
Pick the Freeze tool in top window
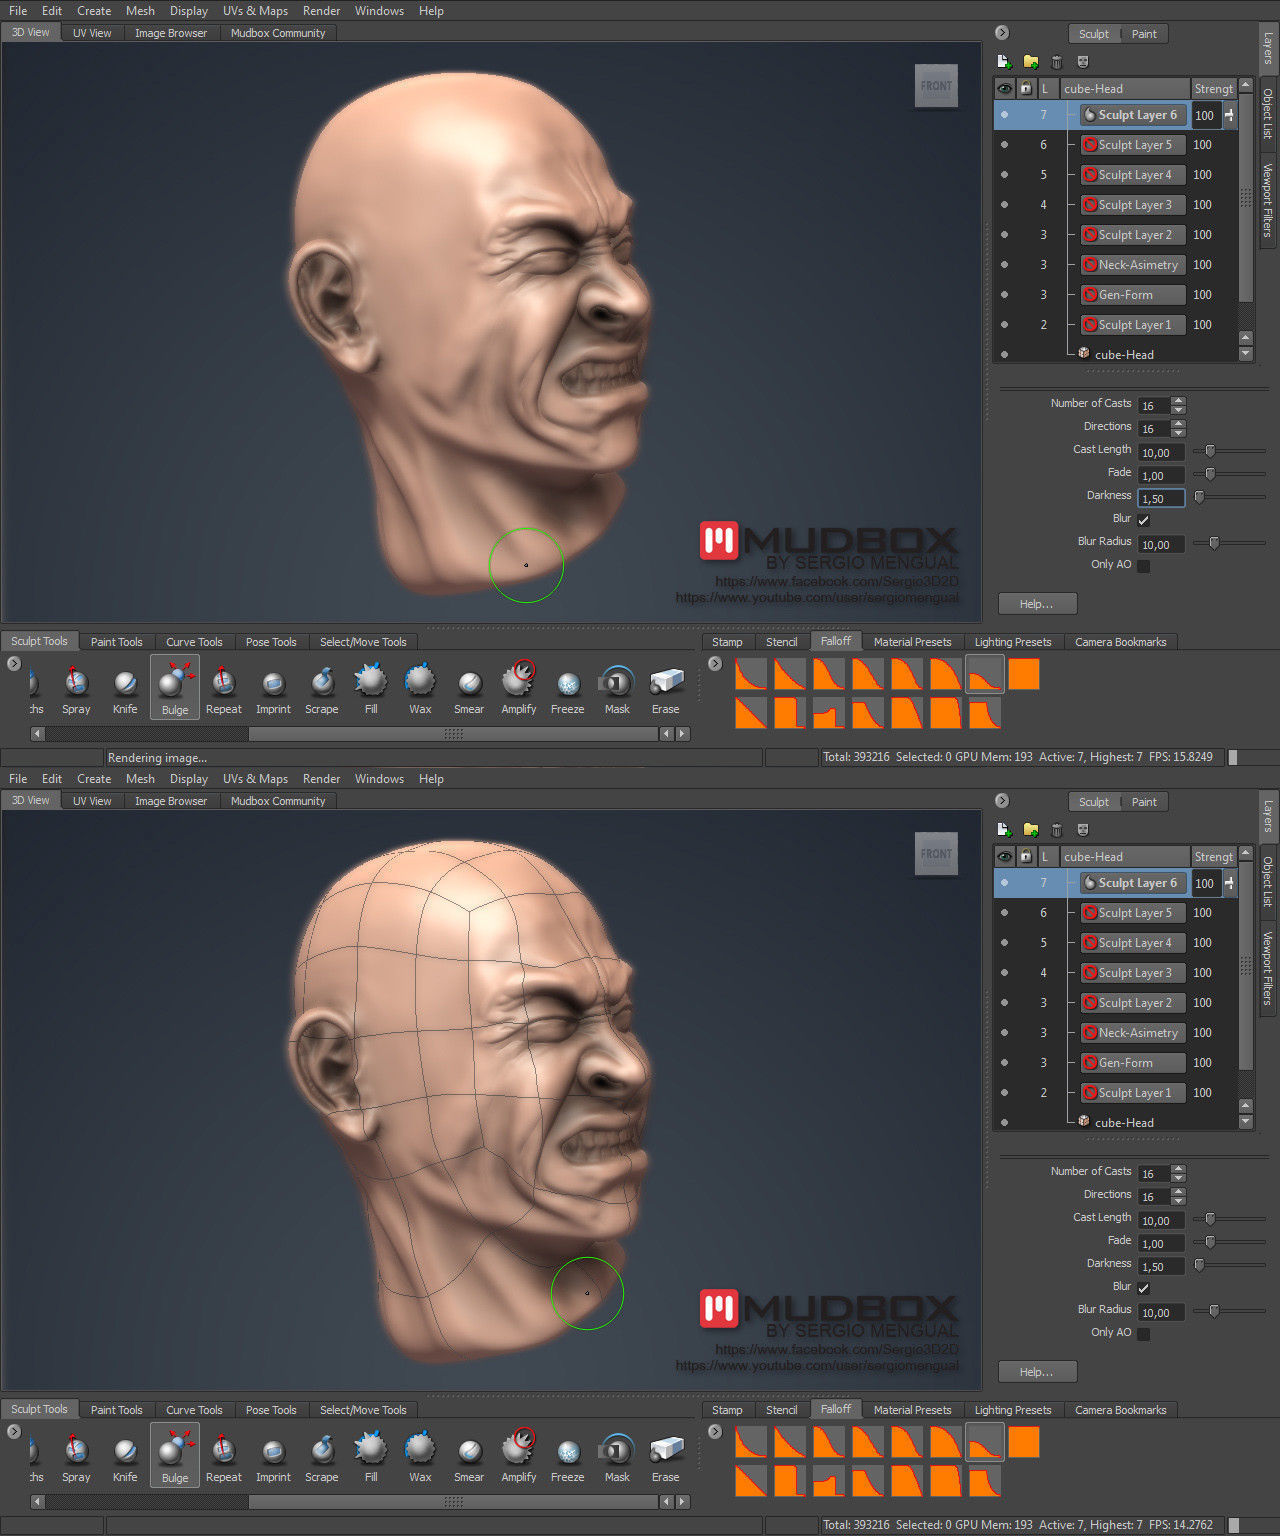(x=567, y=690)
